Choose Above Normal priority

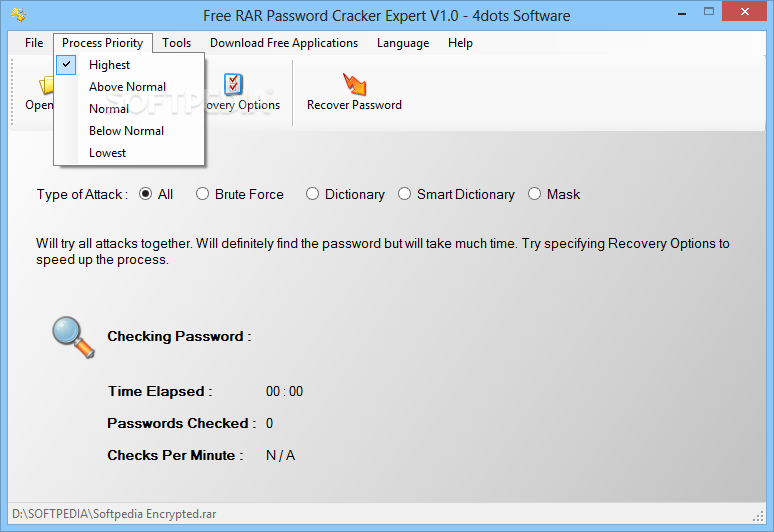129,87
